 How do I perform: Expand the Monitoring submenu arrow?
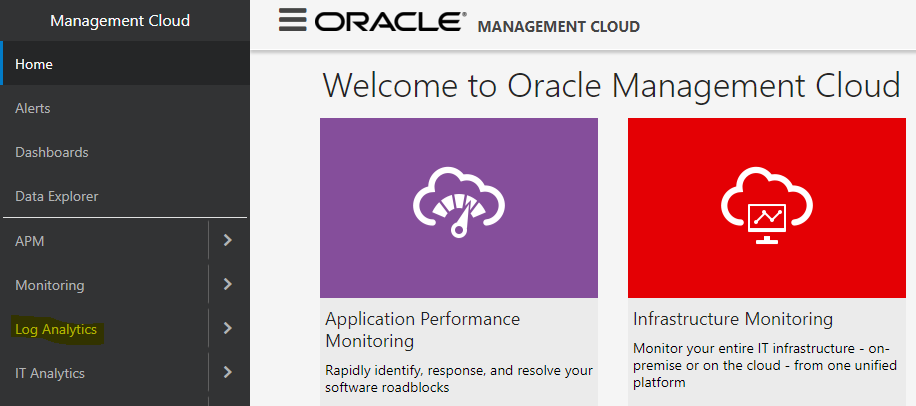click(228, 284)
